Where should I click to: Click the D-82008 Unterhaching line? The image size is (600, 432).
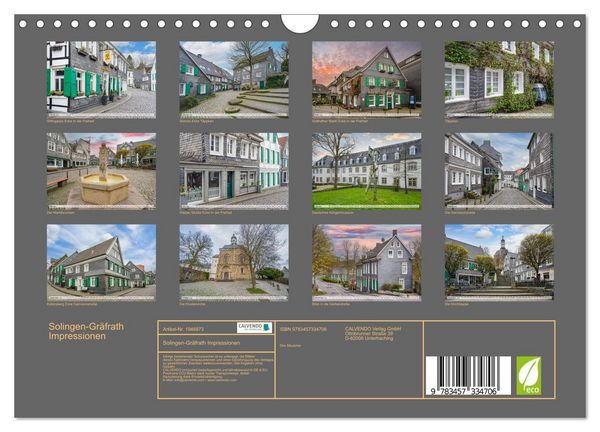tap(369, 338)
